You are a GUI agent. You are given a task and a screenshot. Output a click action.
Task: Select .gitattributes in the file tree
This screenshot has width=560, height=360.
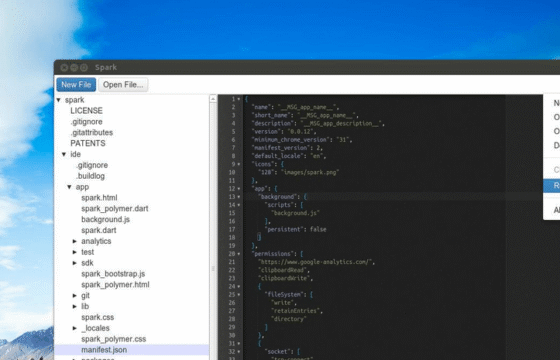click(x=92, y=132)
